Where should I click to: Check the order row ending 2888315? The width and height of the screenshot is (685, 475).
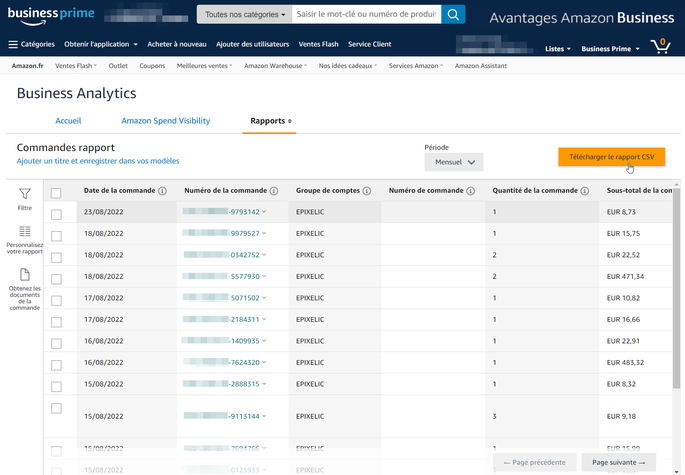pos(56,386)
